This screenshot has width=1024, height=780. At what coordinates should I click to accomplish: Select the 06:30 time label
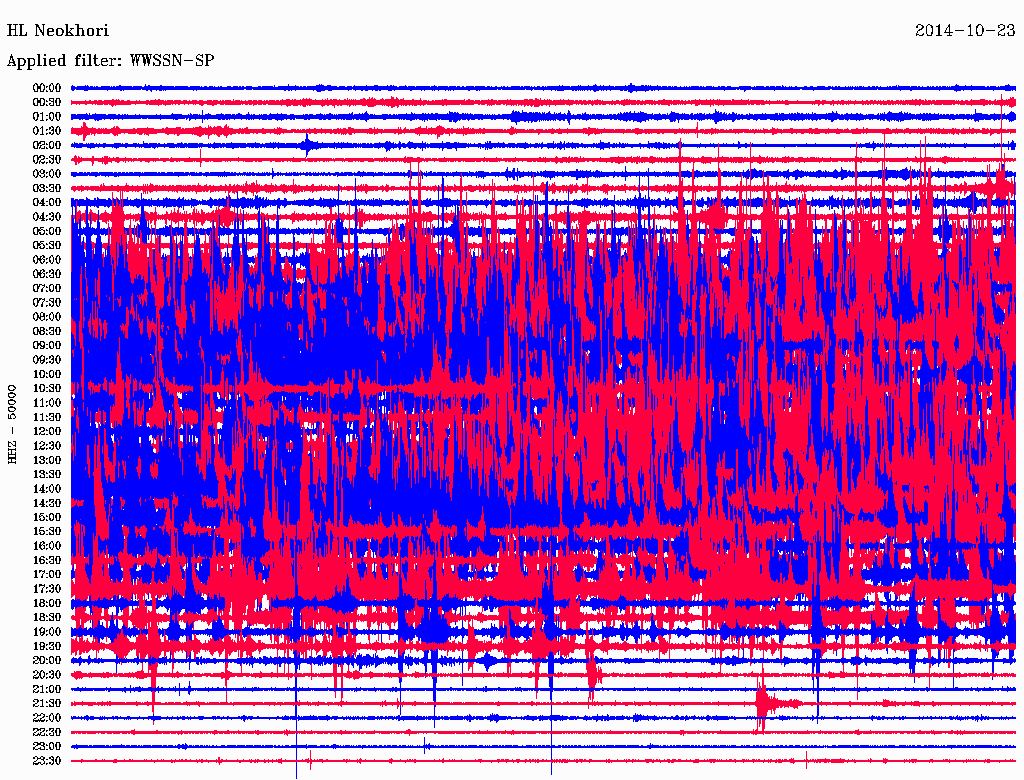46,274
